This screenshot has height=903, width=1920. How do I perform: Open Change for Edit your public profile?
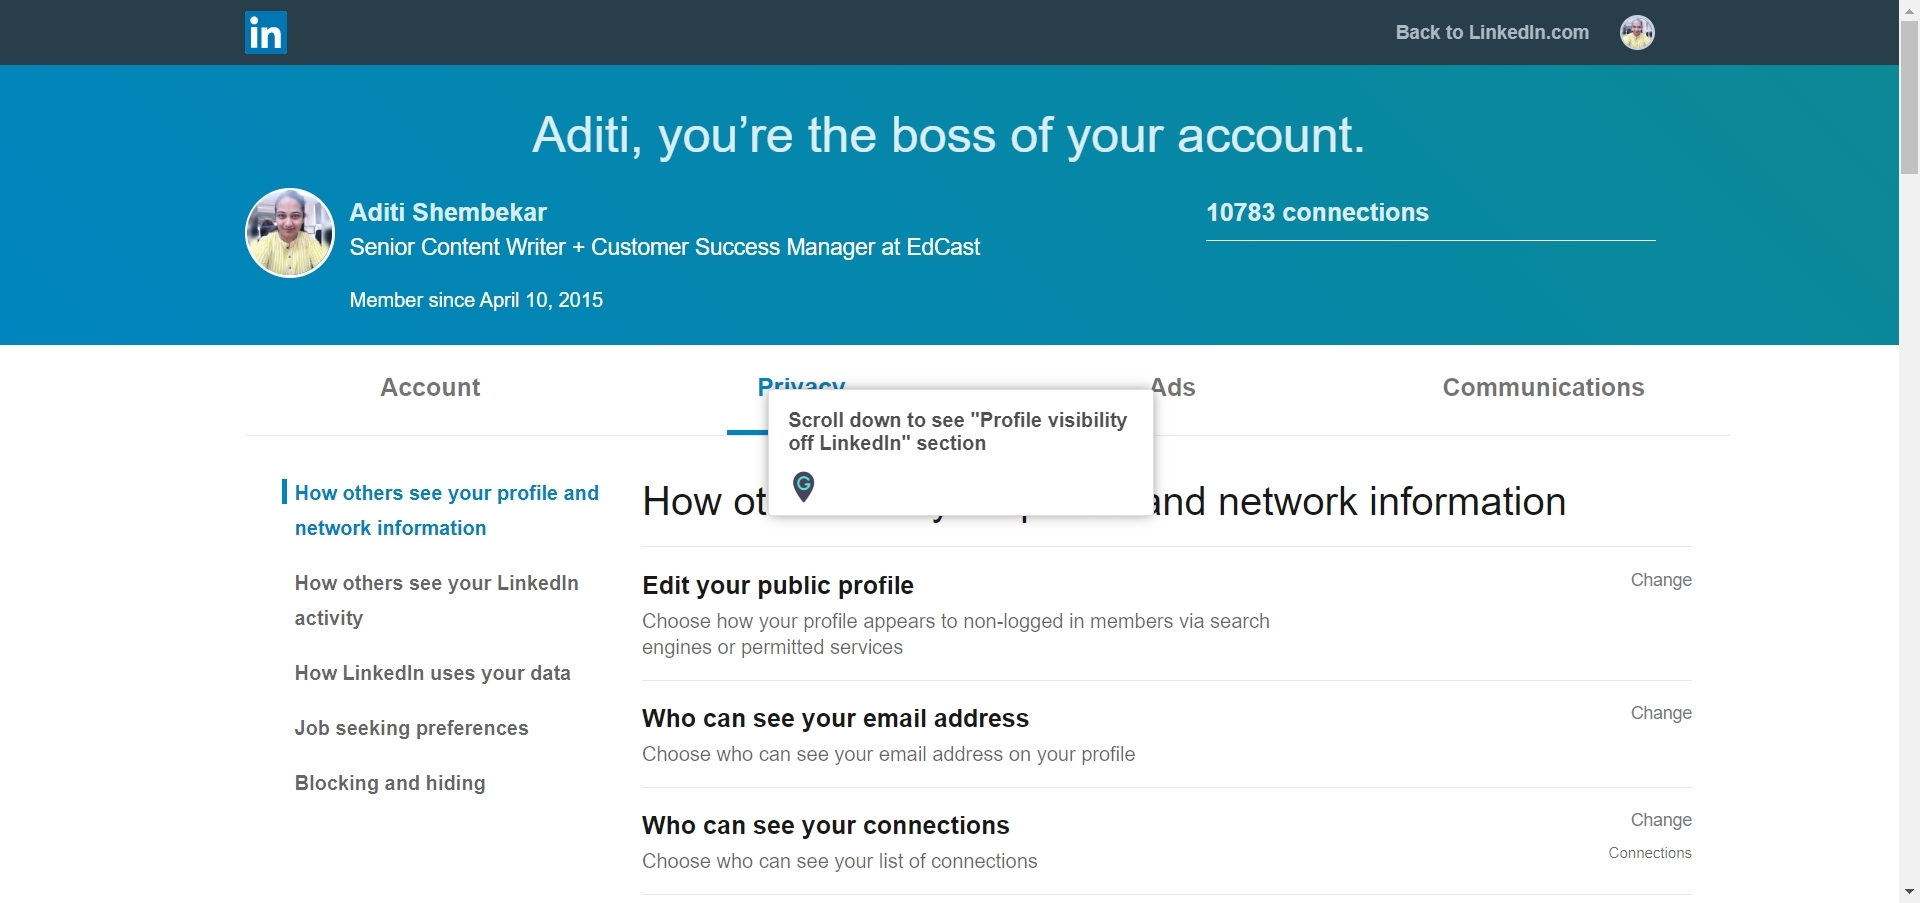point(1660,580)
